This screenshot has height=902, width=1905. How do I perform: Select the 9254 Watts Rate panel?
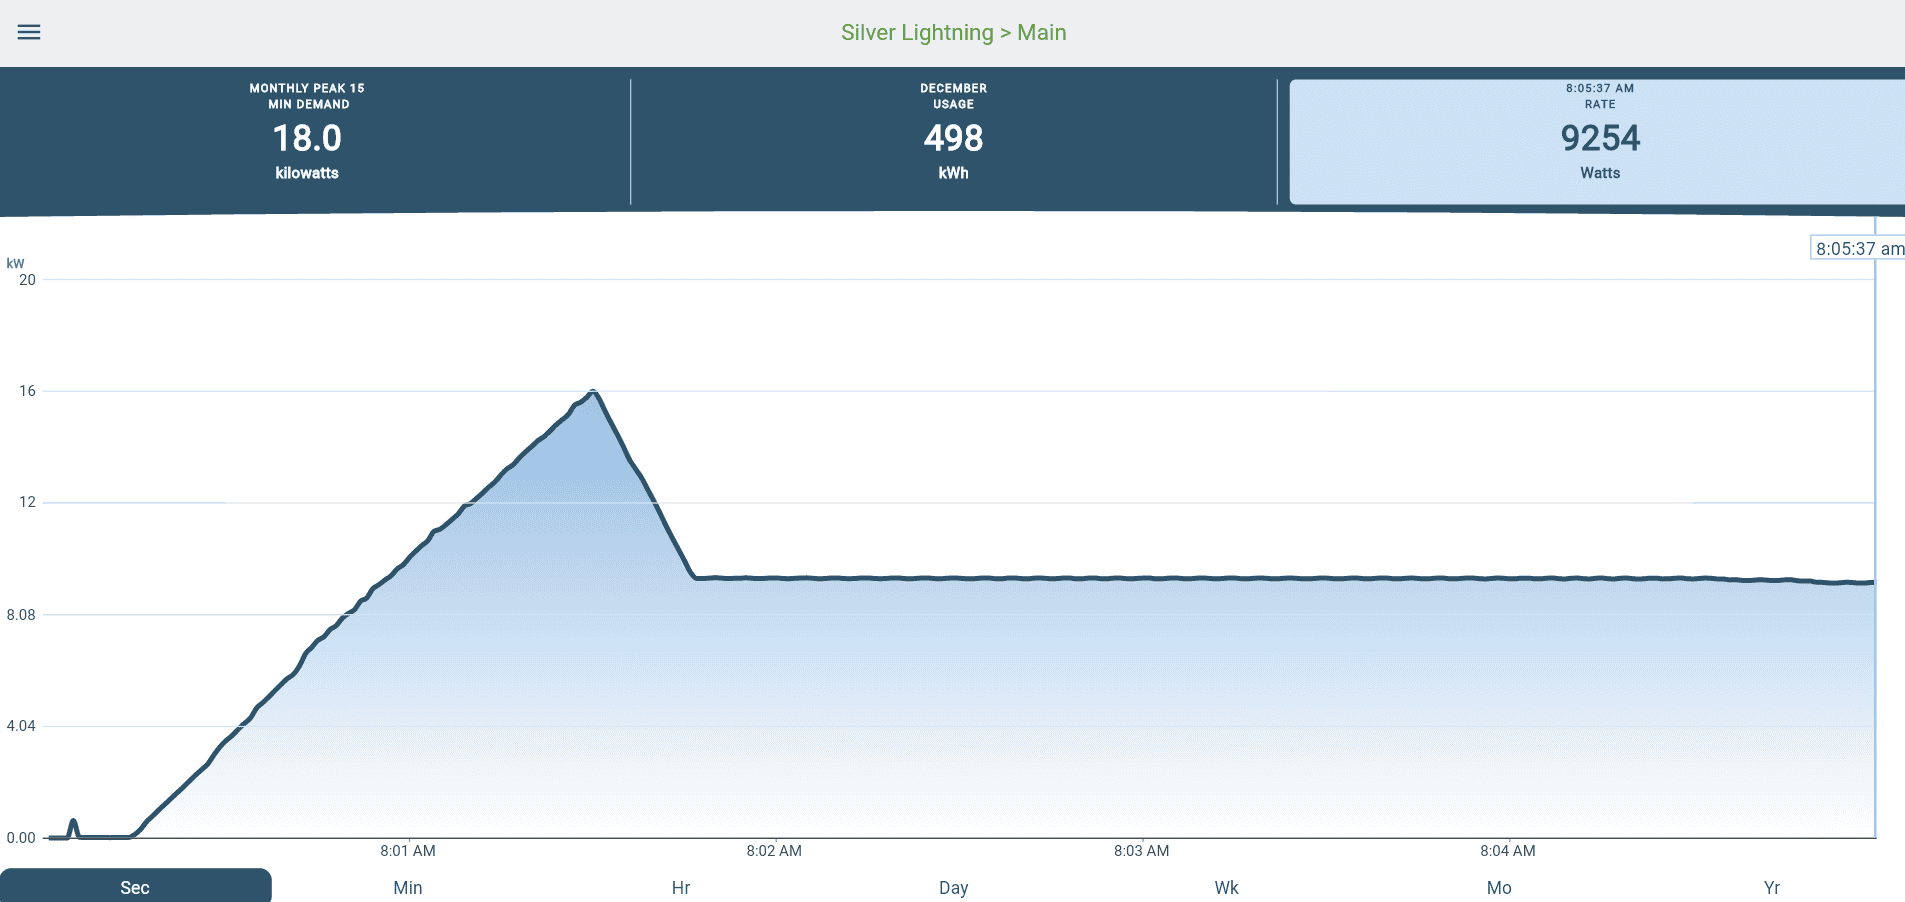coord(1599,138)
